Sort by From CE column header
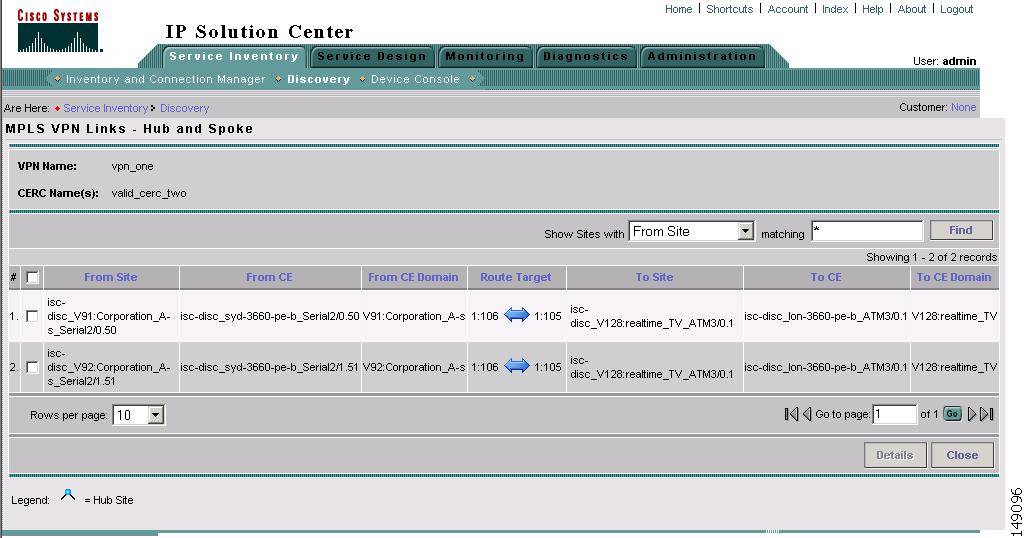This screenshot has width=1024, height=538. (x=269, y=277)
